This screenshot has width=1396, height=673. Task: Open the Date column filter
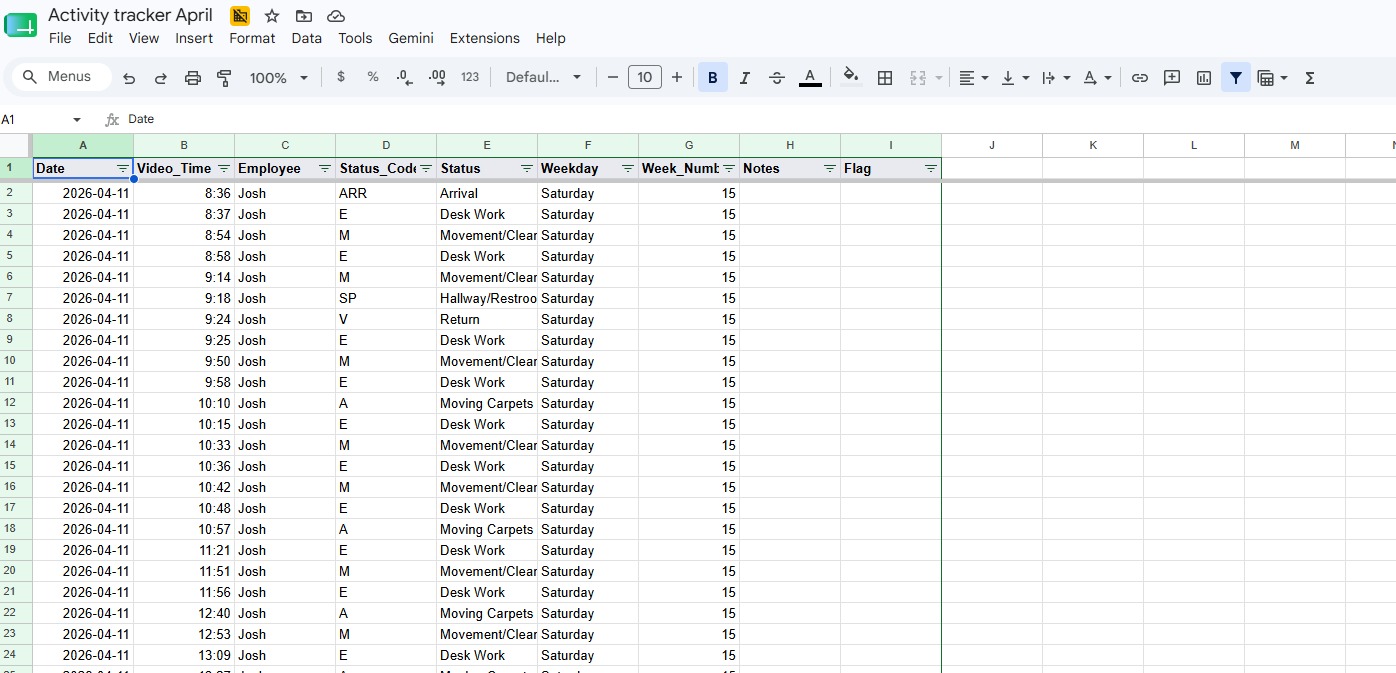123,169
